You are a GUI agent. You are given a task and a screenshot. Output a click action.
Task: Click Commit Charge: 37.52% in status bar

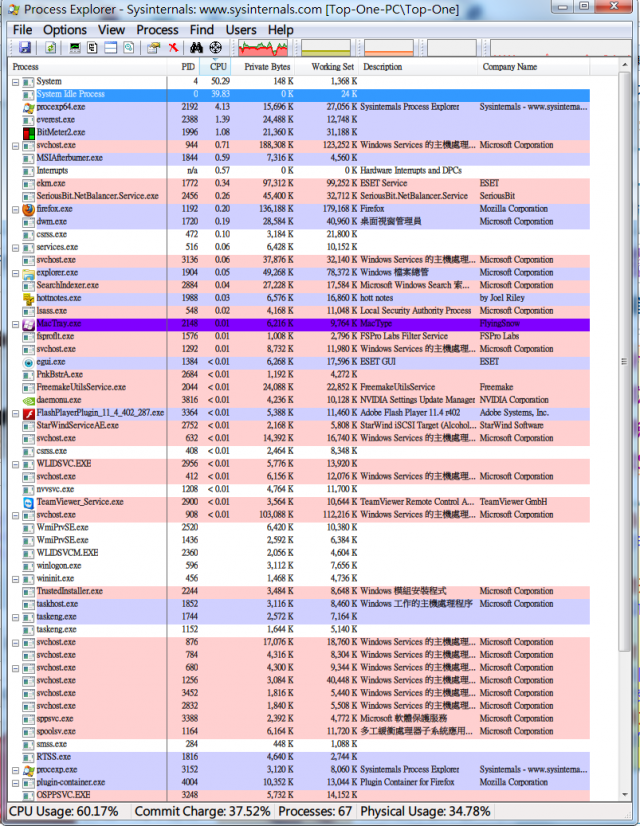(202, 811)
